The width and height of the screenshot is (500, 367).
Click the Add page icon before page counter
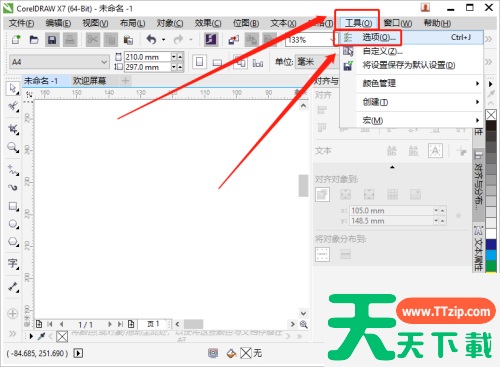tap(39, 324)
